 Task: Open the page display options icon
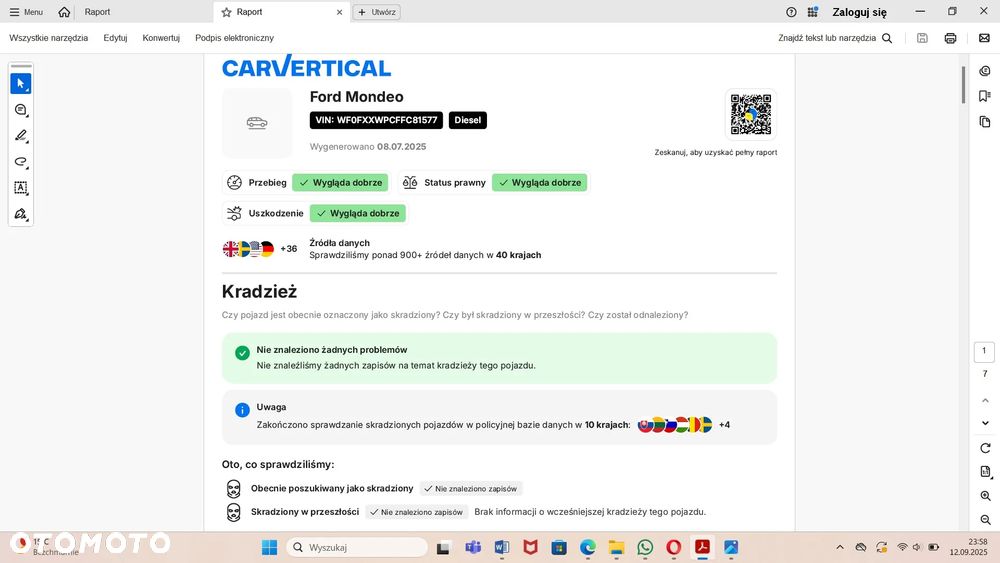985,472
